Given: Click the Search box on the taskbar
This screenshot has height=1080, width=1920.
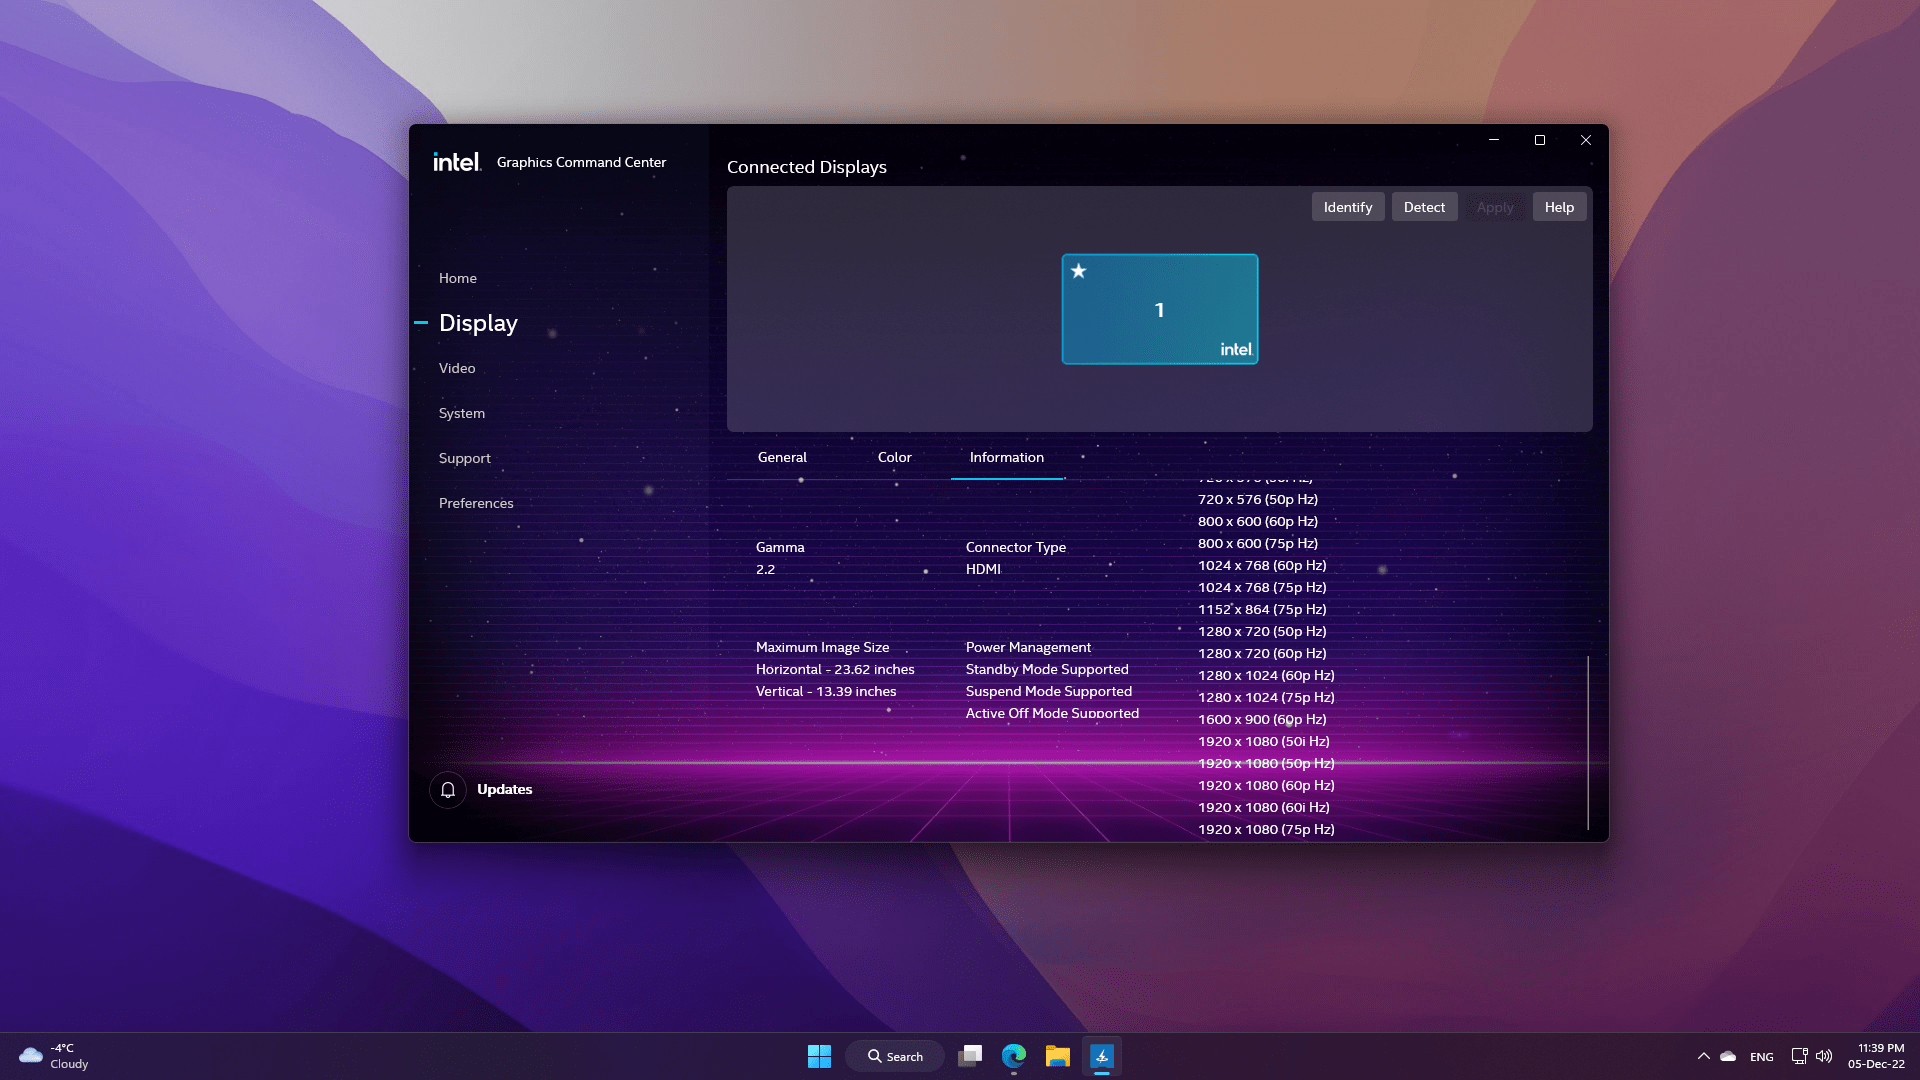Looking at the screenshot, I should pos(894,1056).
